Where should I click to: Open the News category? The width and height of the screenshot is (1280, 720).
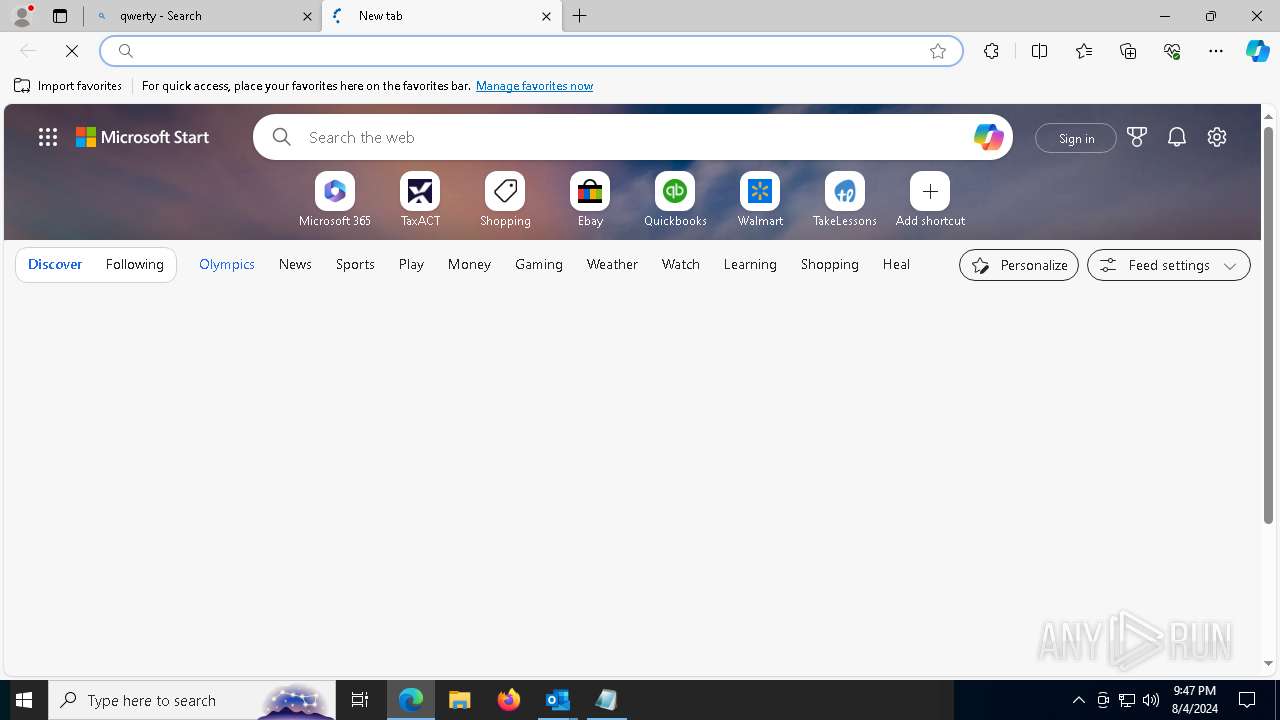point(295,264)
